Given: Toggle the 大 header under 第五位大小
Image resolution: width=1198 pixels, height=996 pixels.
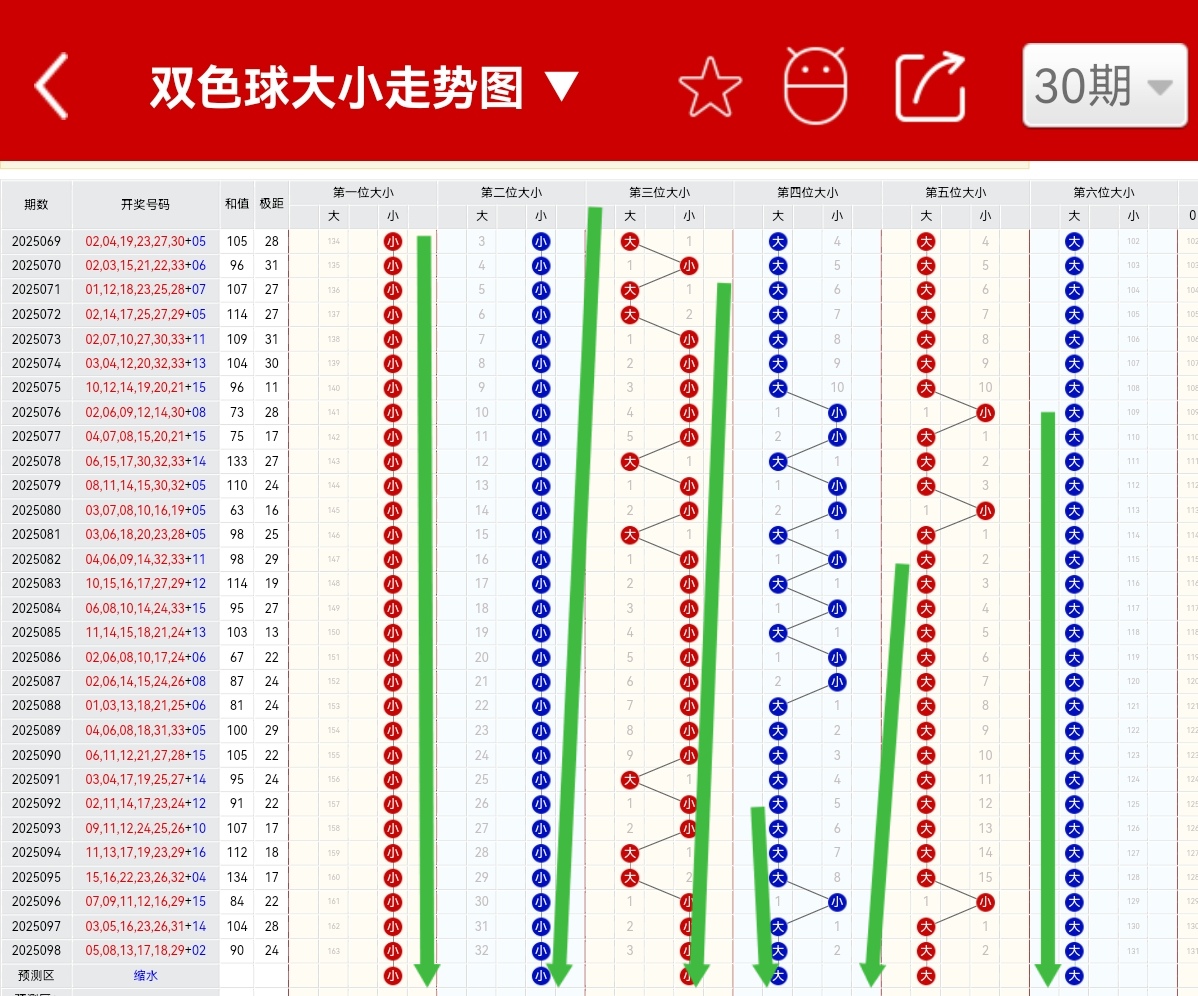Looking at the screenshot, I should 924,216.
